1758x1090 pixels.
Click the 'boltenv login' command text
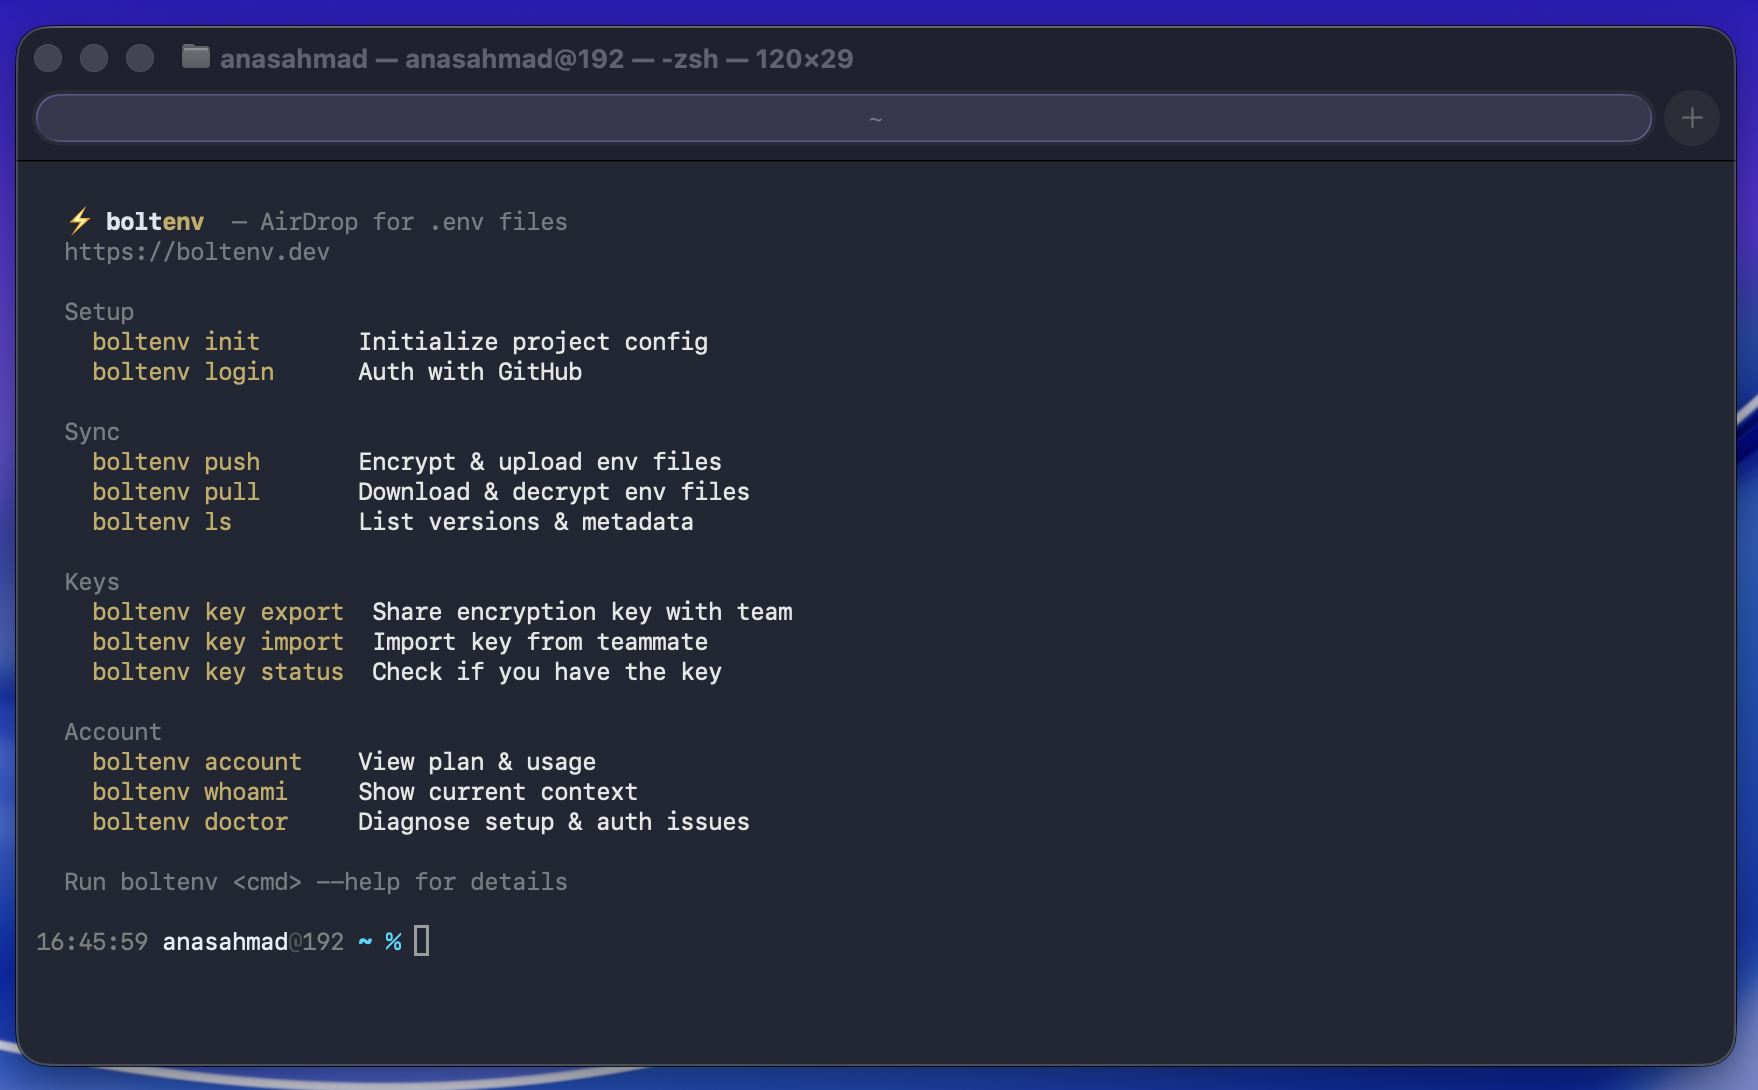(183, 372)
